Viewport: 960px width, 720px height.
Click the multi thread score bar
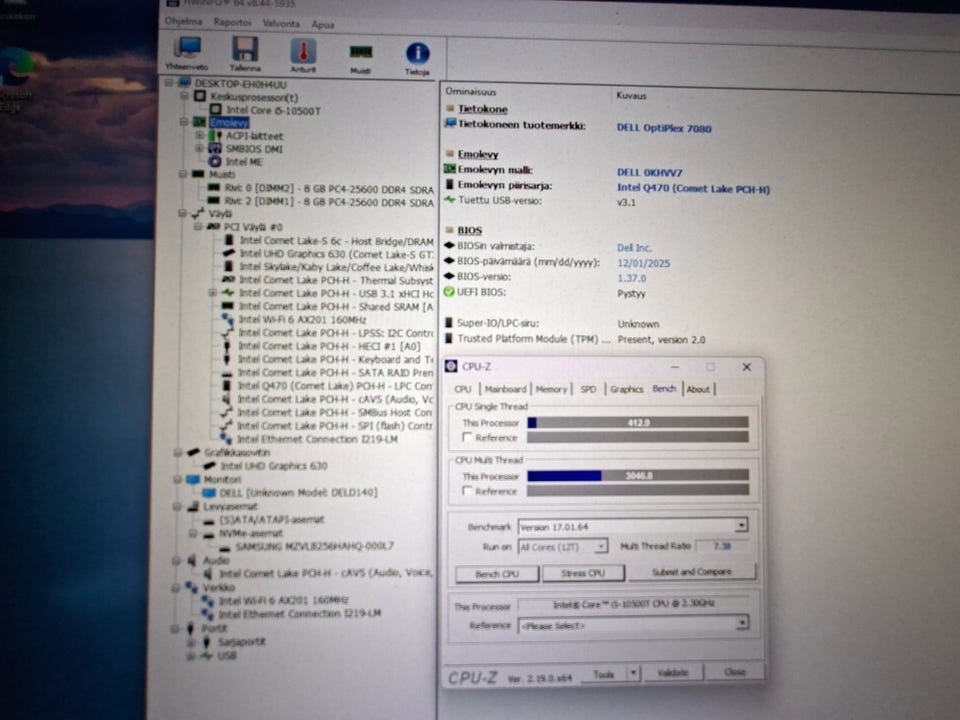pyautogui.click(x=638, y=475)
